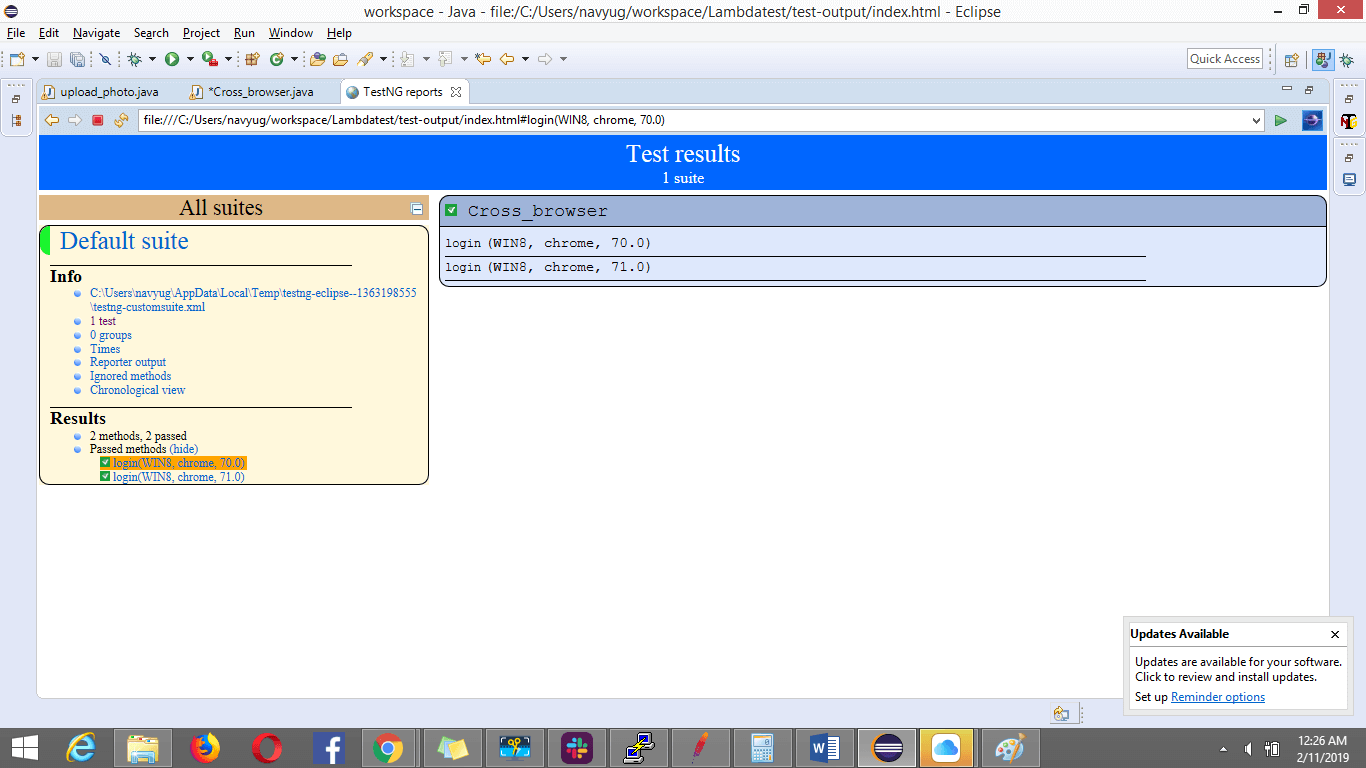Click the green checkbox beside Cross_browser header
The width and height of the screenshot is (1366, 768).
[451, 210]
